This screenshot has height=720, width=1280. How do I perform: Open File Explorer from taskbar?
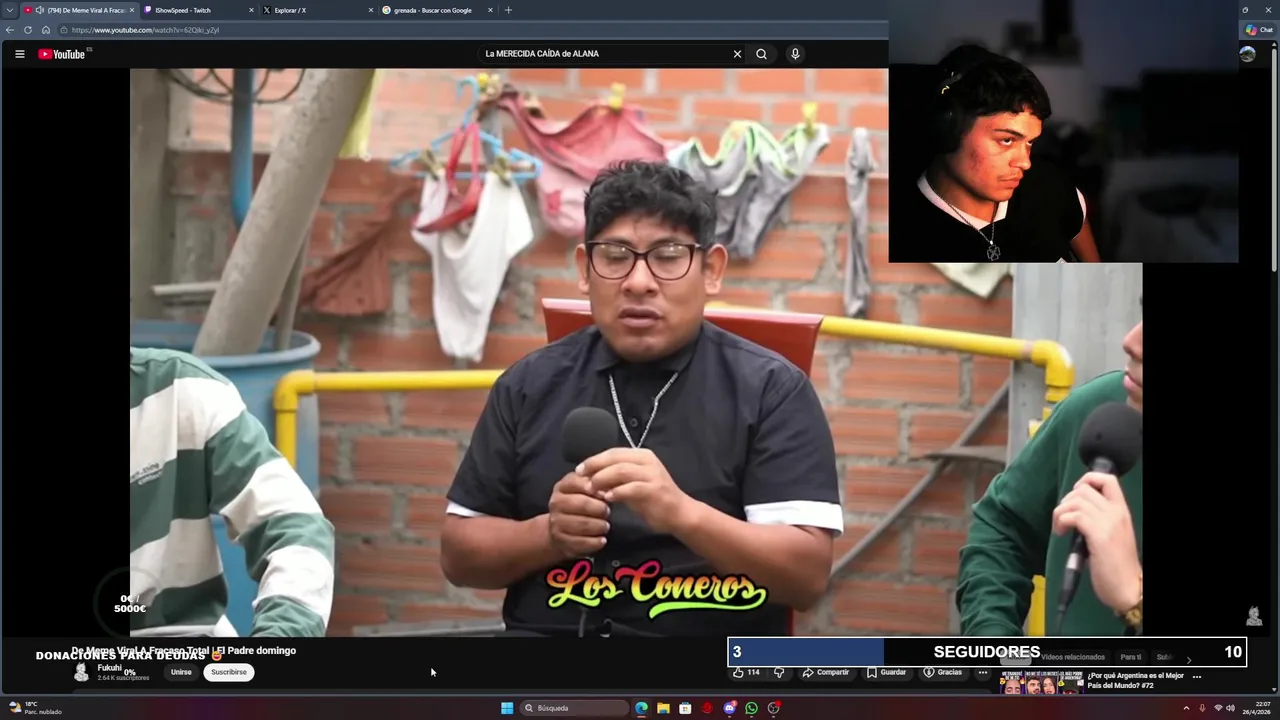663,708
